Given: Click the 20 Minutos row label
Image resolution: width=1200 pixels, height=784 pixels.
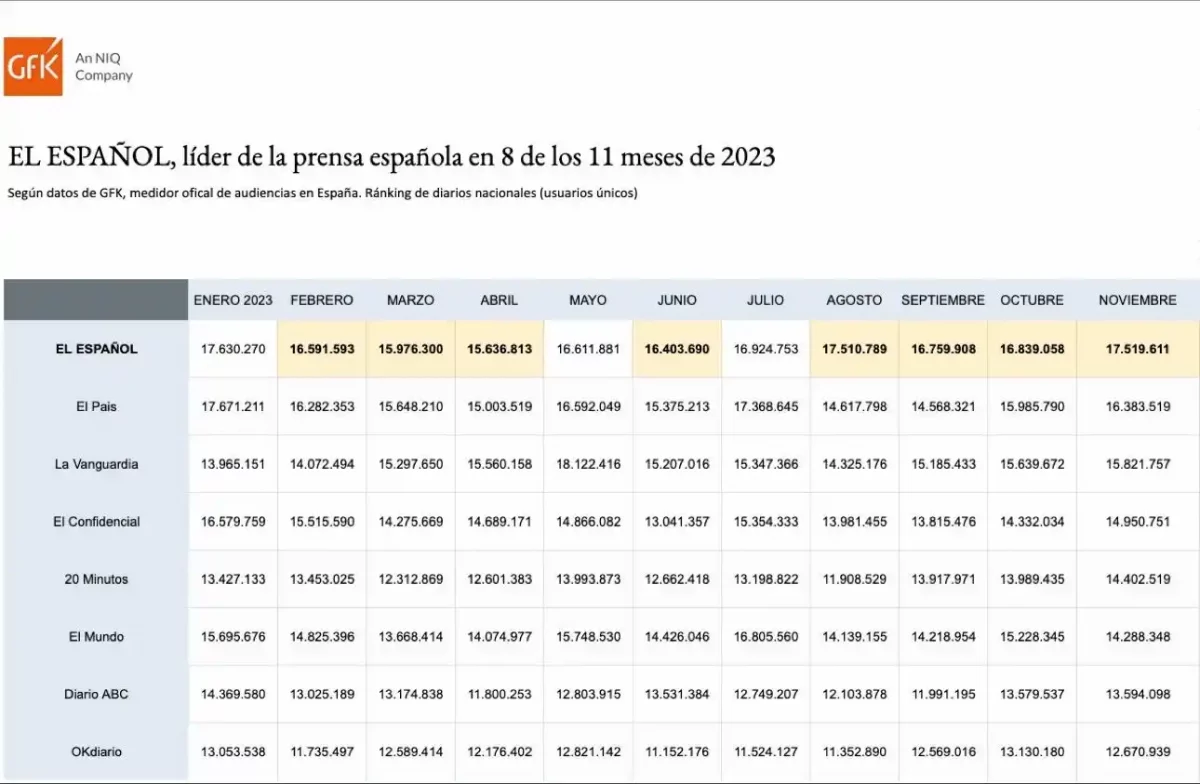Looking at the screenshot, I should (x=97, y=579).
